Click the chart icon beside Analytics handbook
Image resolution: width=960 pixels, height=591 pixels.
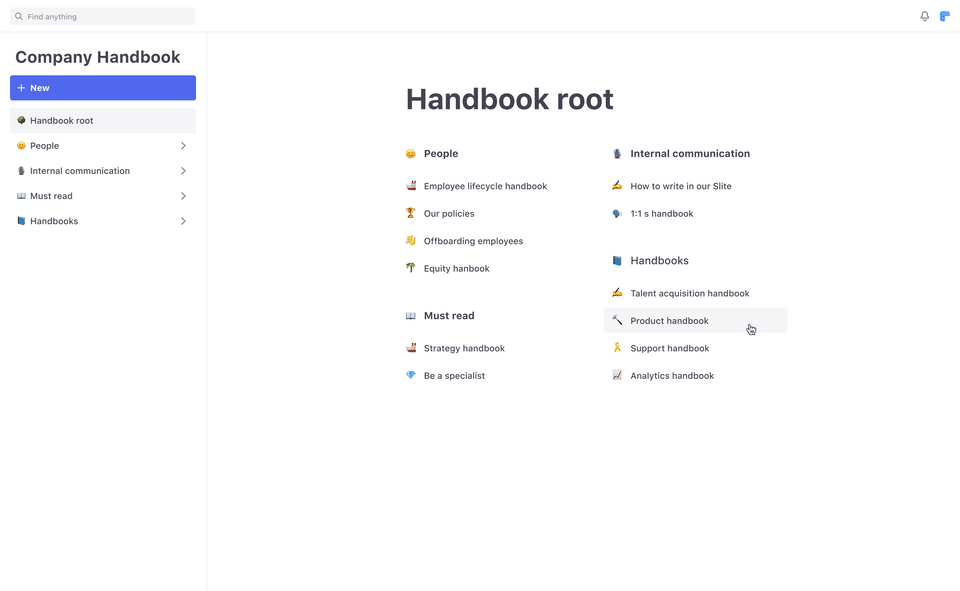617,376
